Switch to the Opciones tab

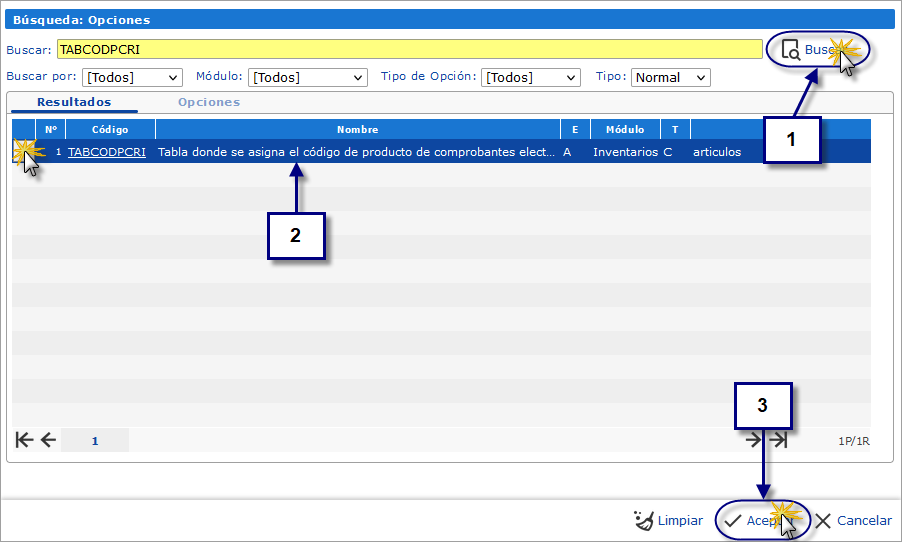tap(208, 102)
